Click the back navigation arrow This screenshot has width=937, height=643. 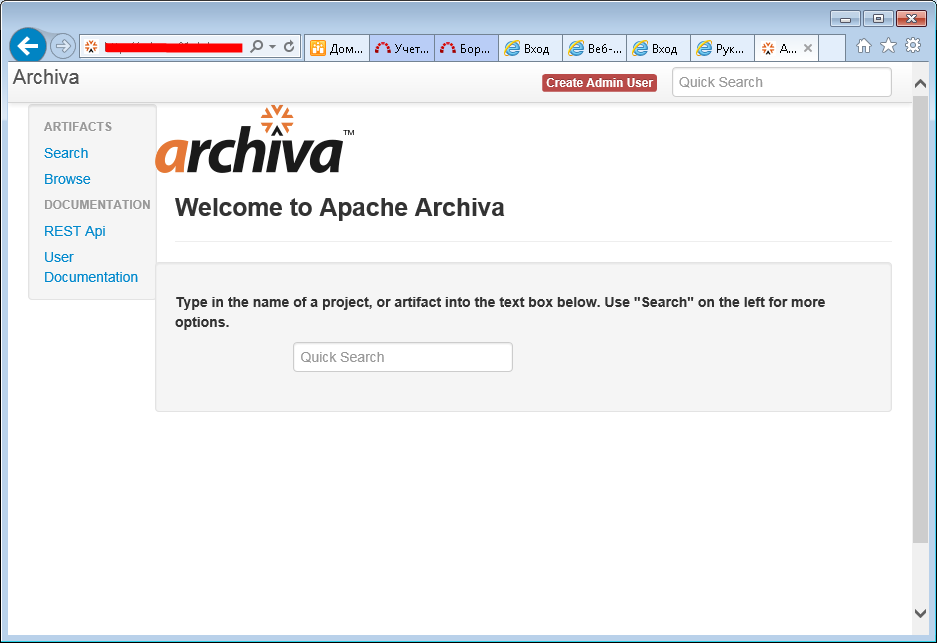[27, 46]
